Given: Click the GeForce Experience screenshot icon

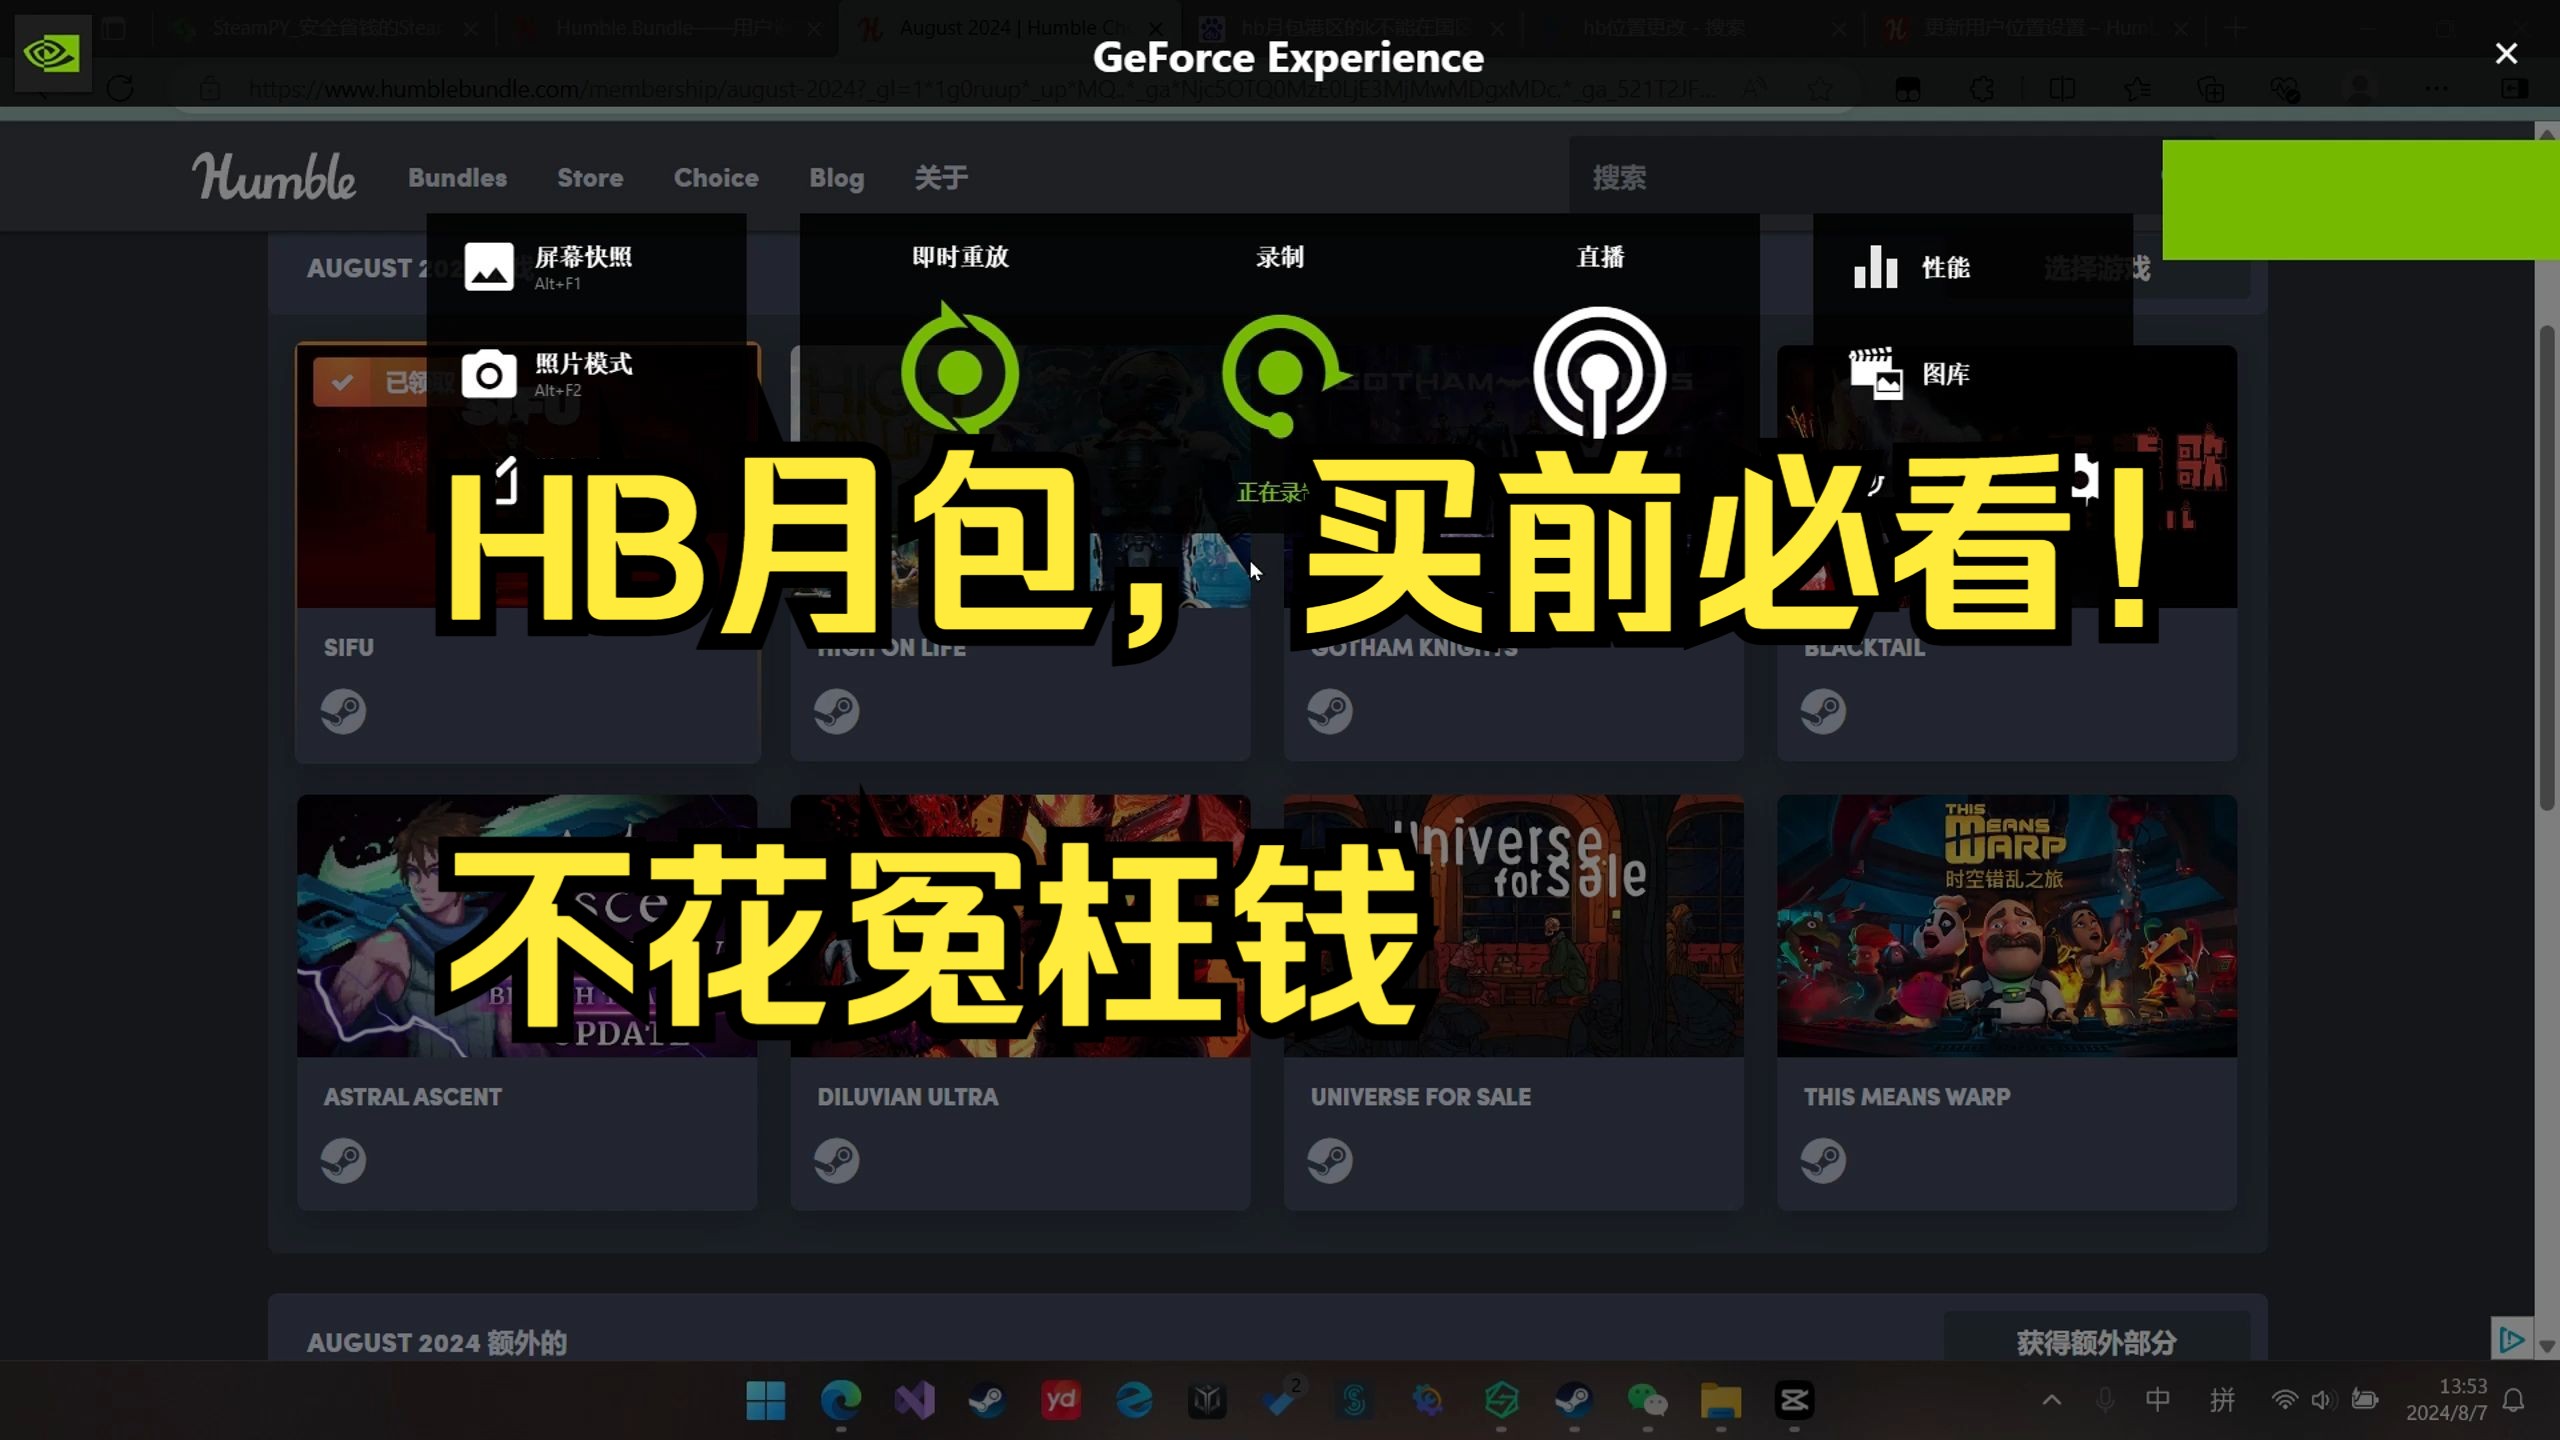Looking at the screenshot, I should coord(489,265).
